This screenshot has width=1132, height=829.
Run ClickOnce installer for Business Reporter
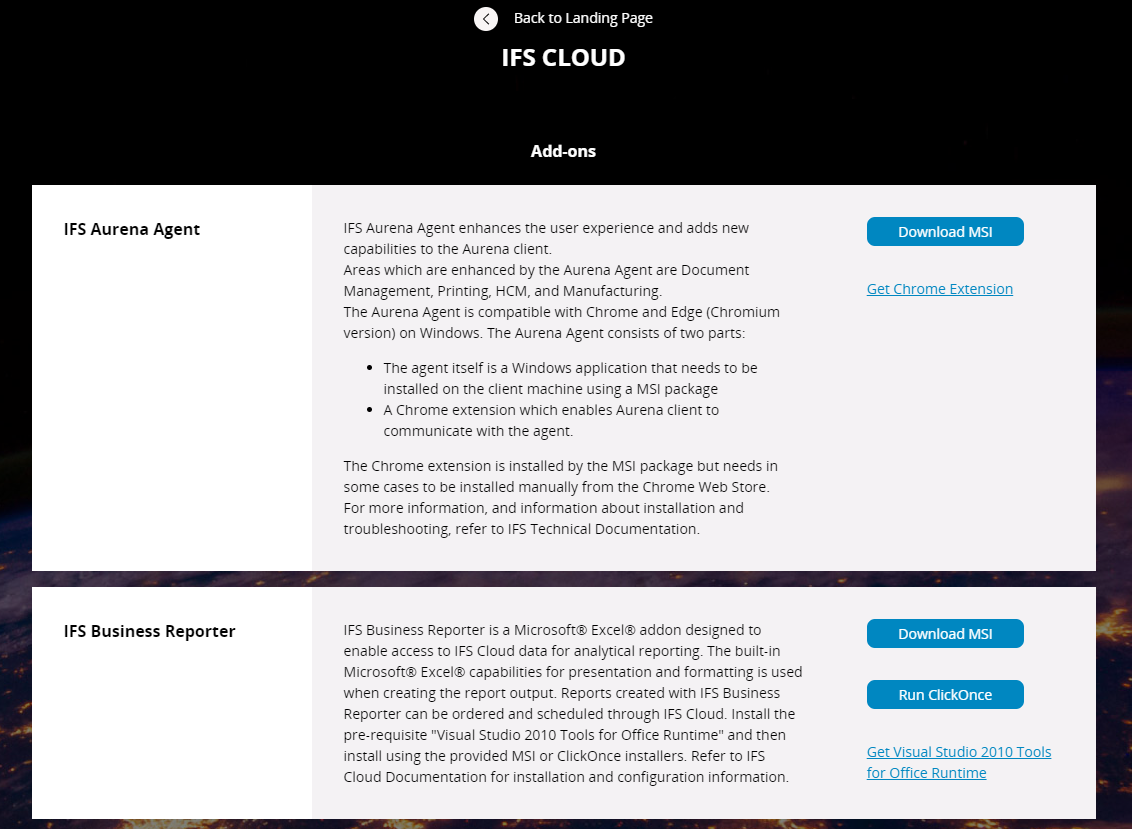point(944,694)
